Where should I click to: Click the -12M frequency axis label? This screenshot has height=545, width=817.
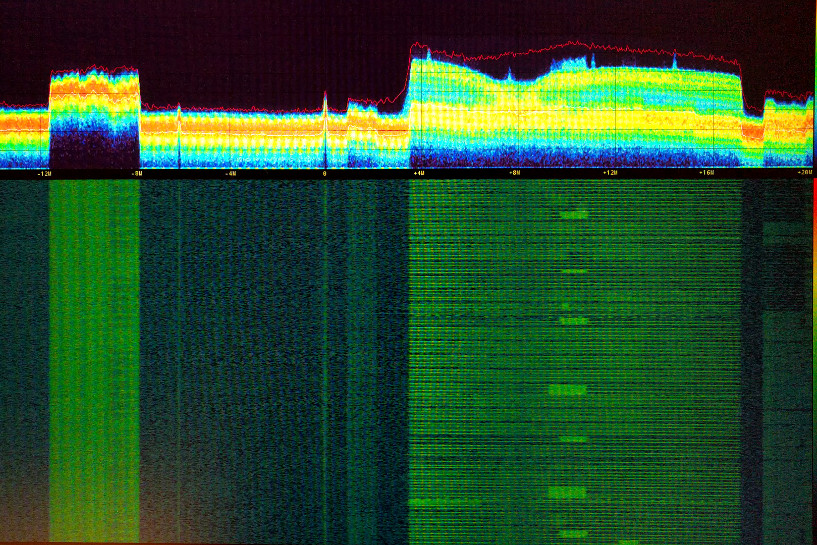click(44, 174)
